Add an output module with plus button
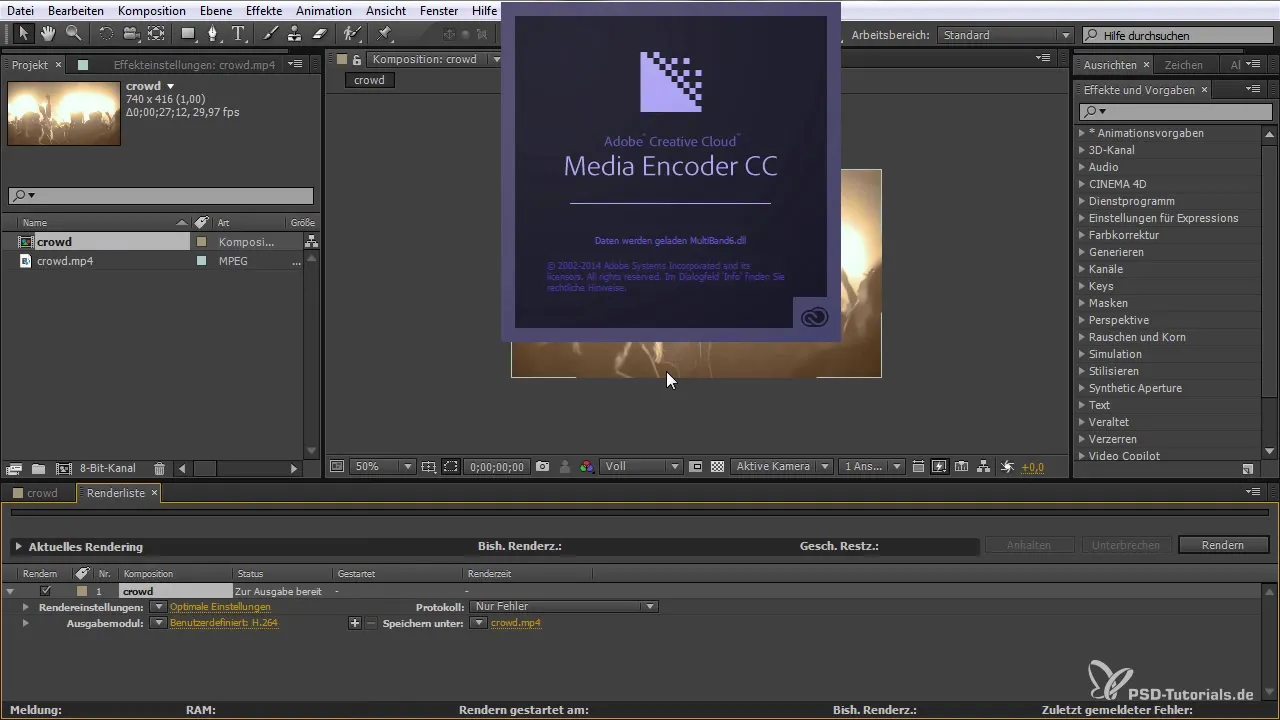Viewport: 1280px width, 720px height. coord(354,623)
